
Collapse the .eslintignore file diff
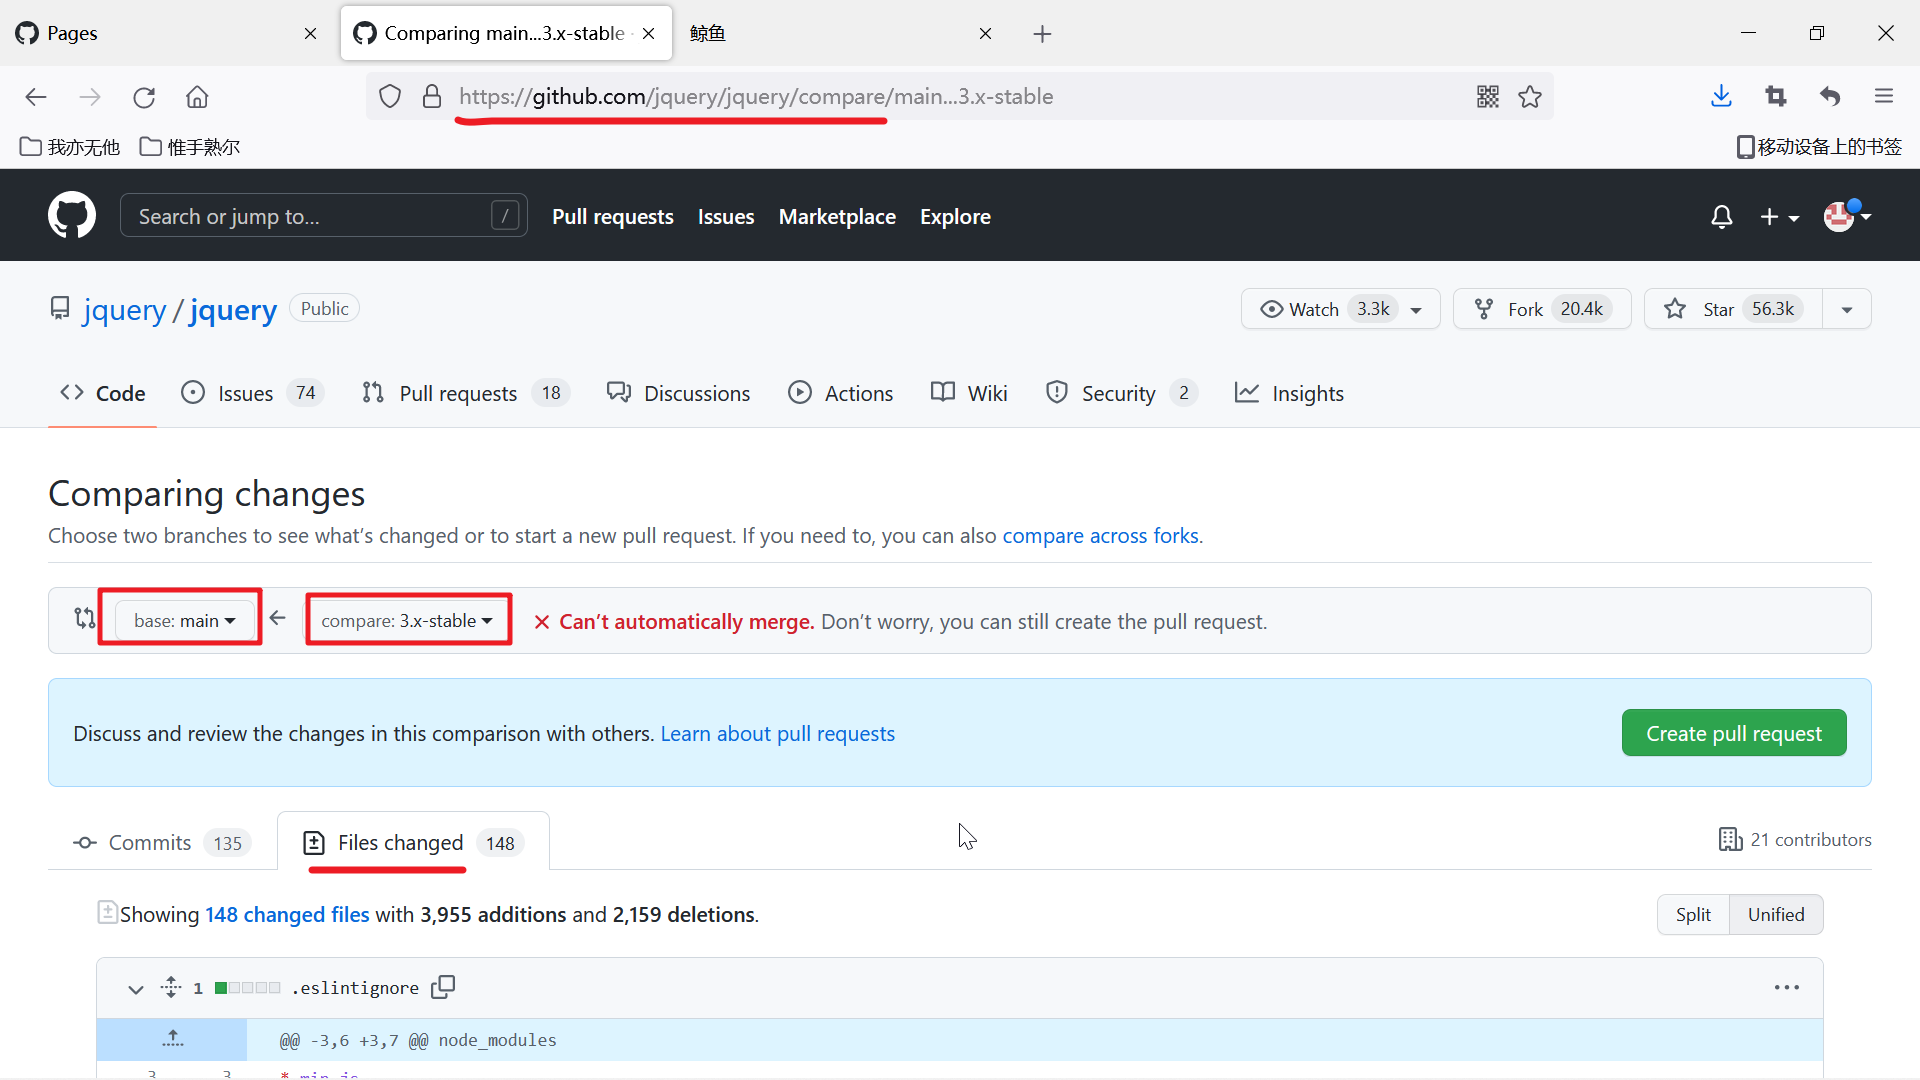click(x=135, y=988)
